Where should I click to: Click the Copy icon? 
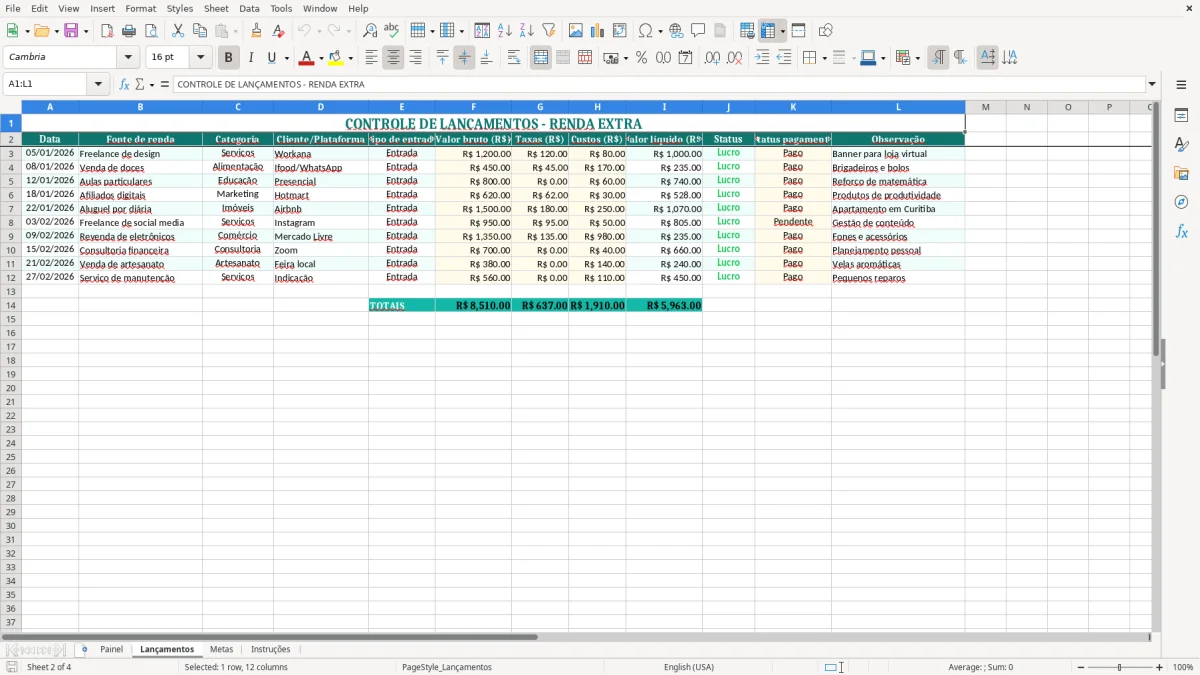pyautogui.click(x=200, y=31)
